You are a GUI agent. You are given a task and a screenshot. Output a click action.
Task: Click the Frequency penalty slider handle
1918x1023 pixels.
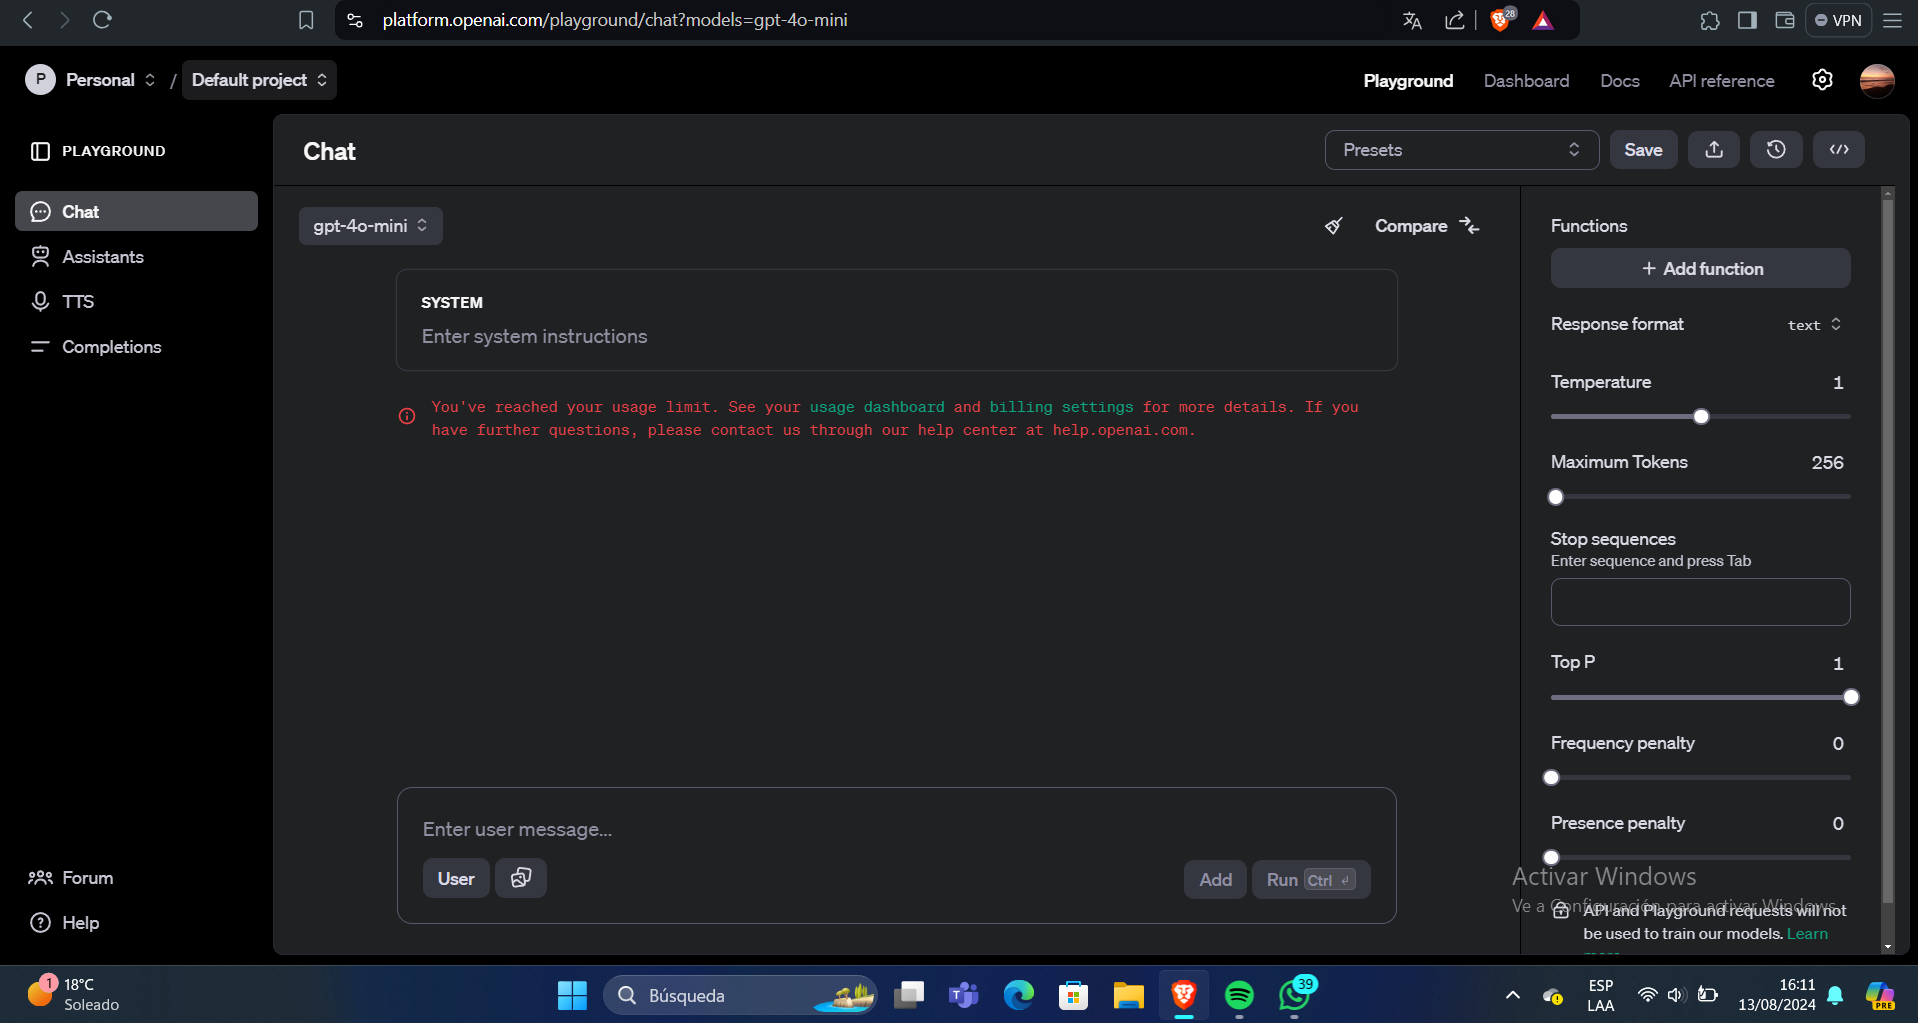(1551, 777)
